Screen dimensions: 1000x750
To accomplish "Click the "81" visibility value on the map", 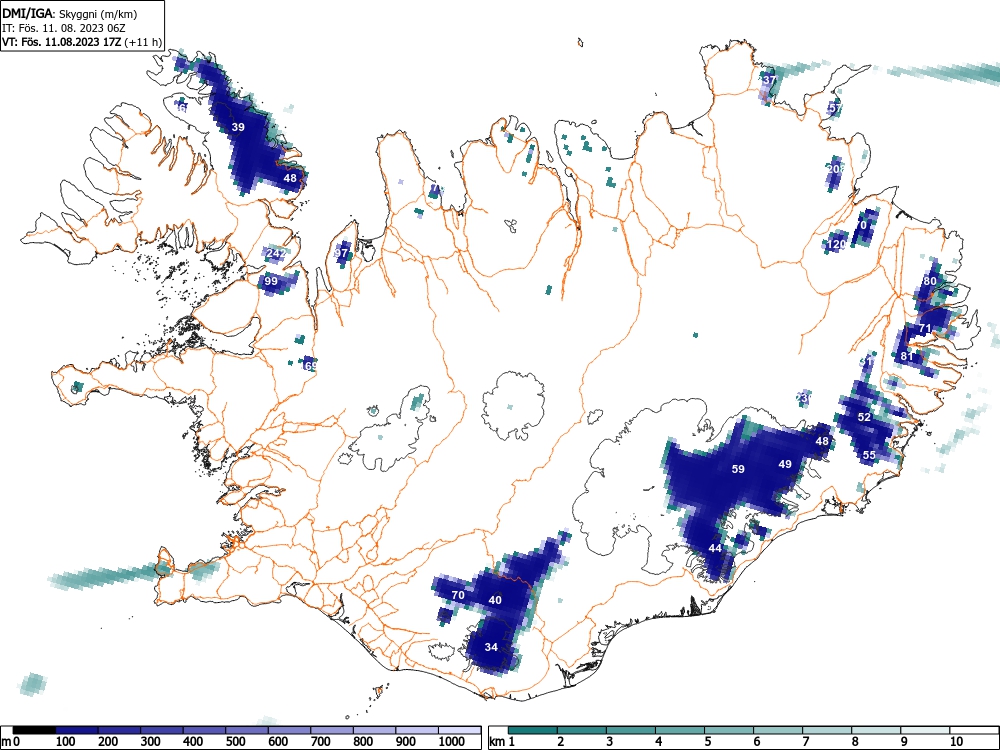I will 907,356.
